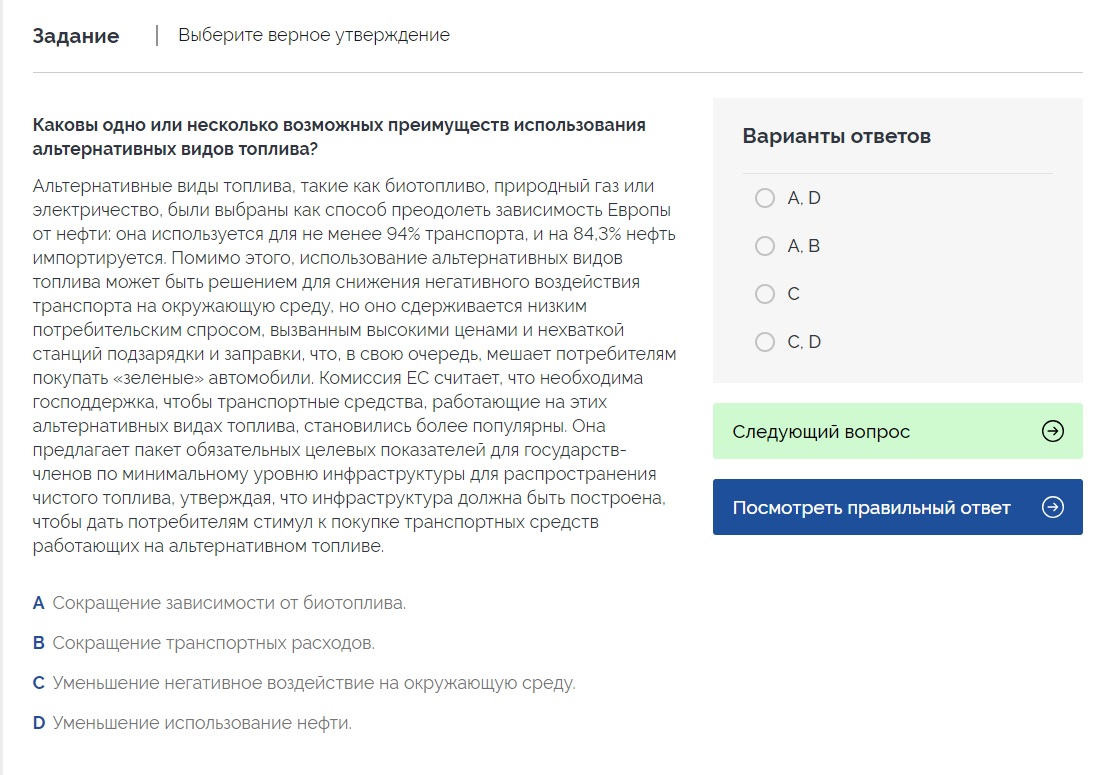Screen dimensions: 1111x775
Task: Click statement A Сокращение зависимости от биотоплива
Action: coord(229,603)
